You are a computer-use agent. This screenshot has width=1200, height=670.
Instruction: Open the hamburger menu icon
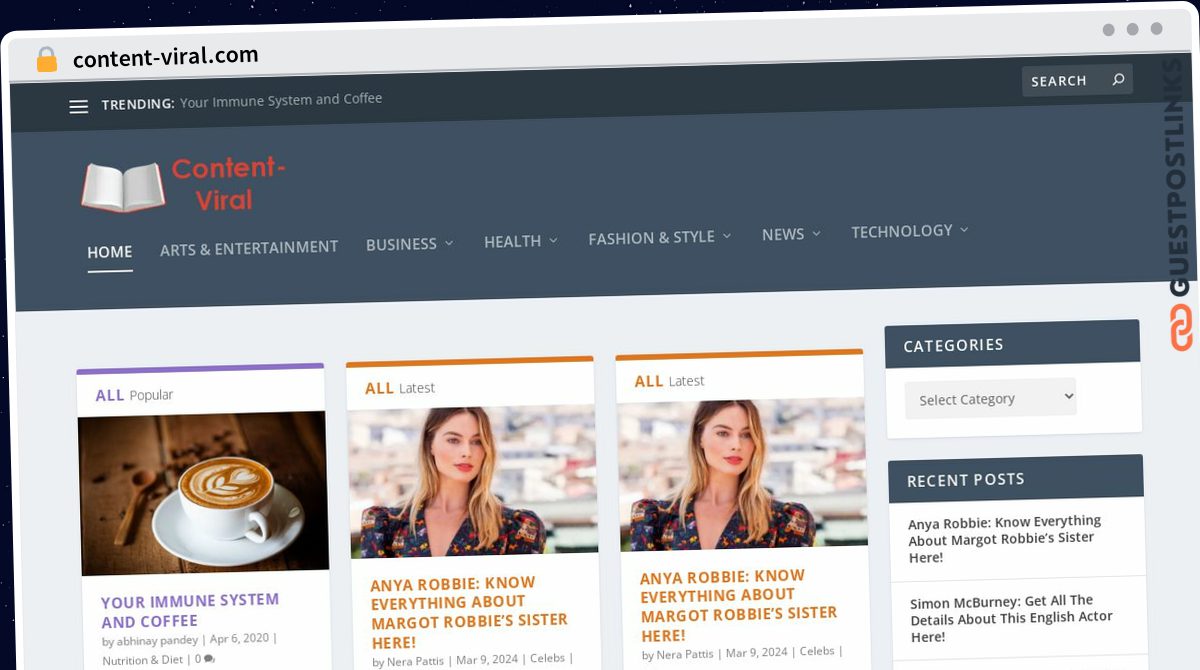(x=79, y=106)
